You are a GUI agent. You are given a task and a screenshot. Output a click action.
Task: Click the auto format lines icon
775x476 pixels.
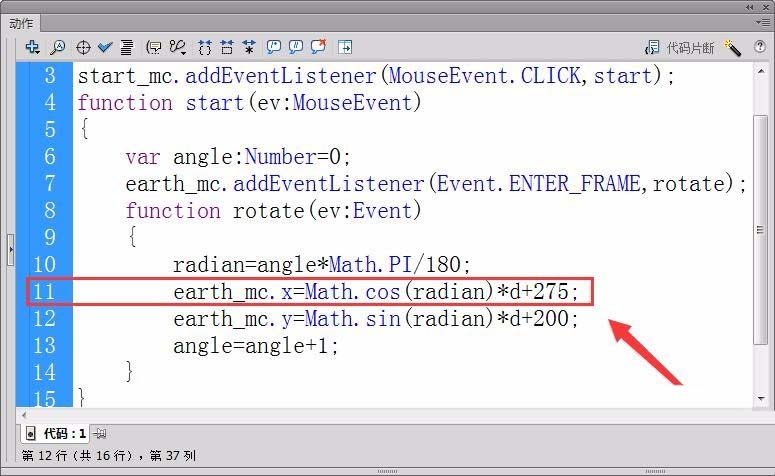pyautogui.click(x=127, y=47)
